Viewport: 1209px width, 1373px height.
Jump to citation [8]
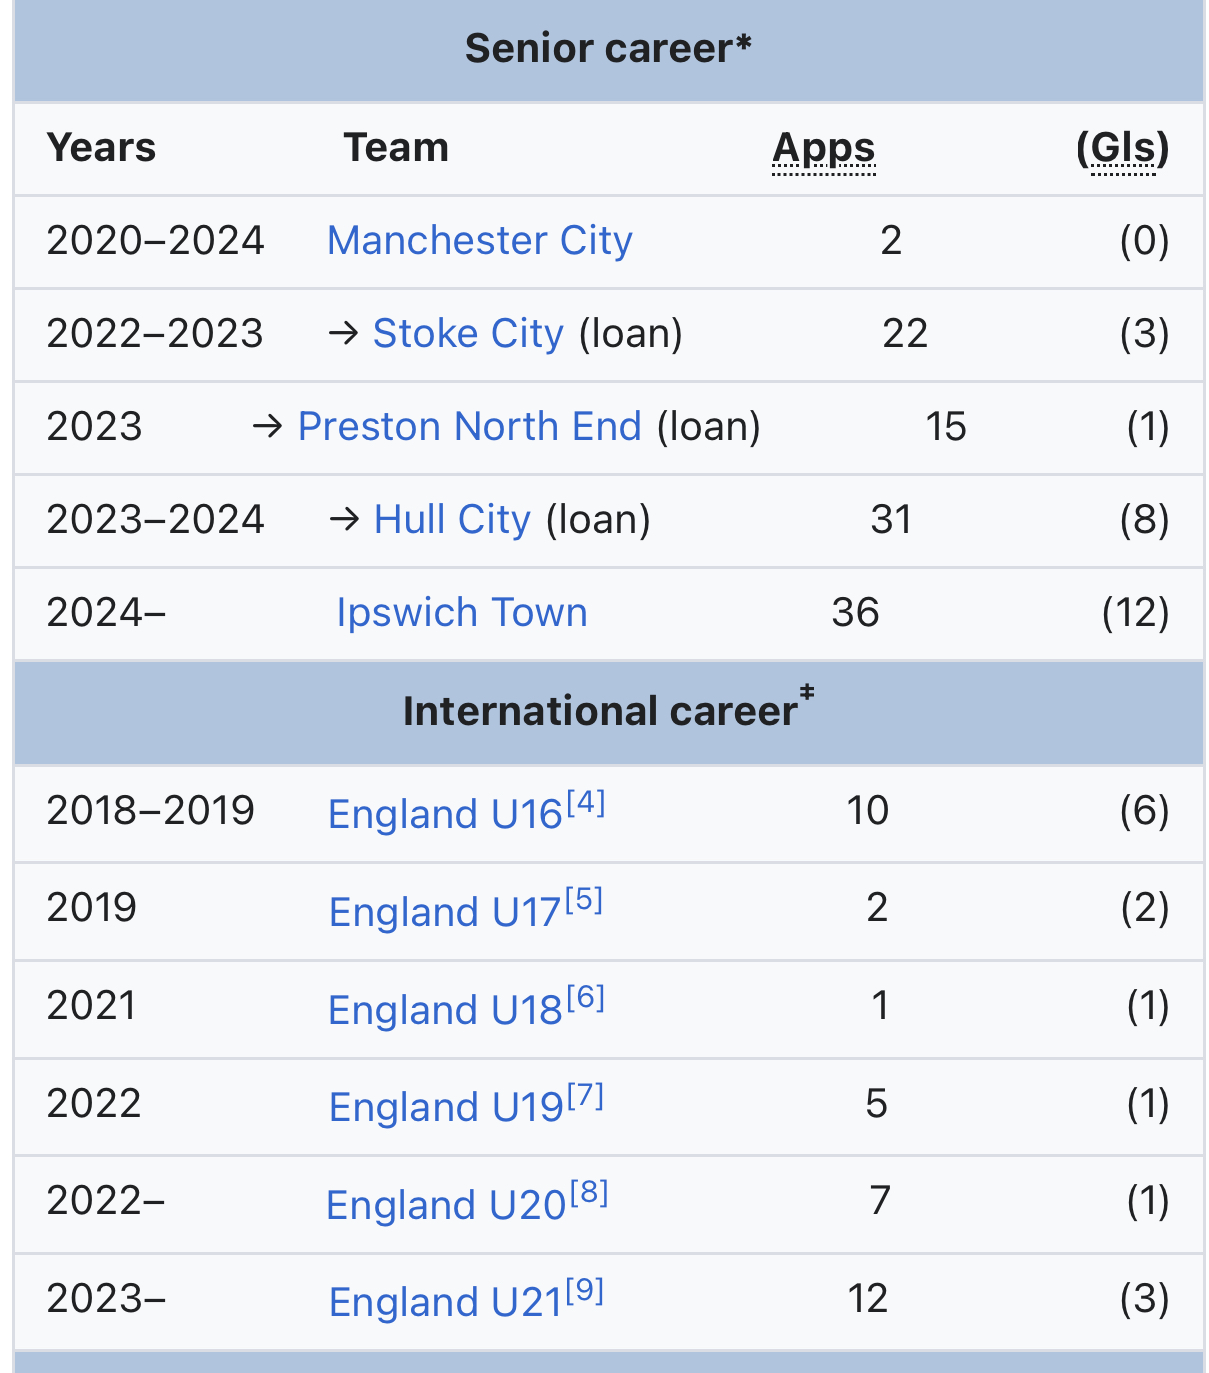pos(589,1192)
